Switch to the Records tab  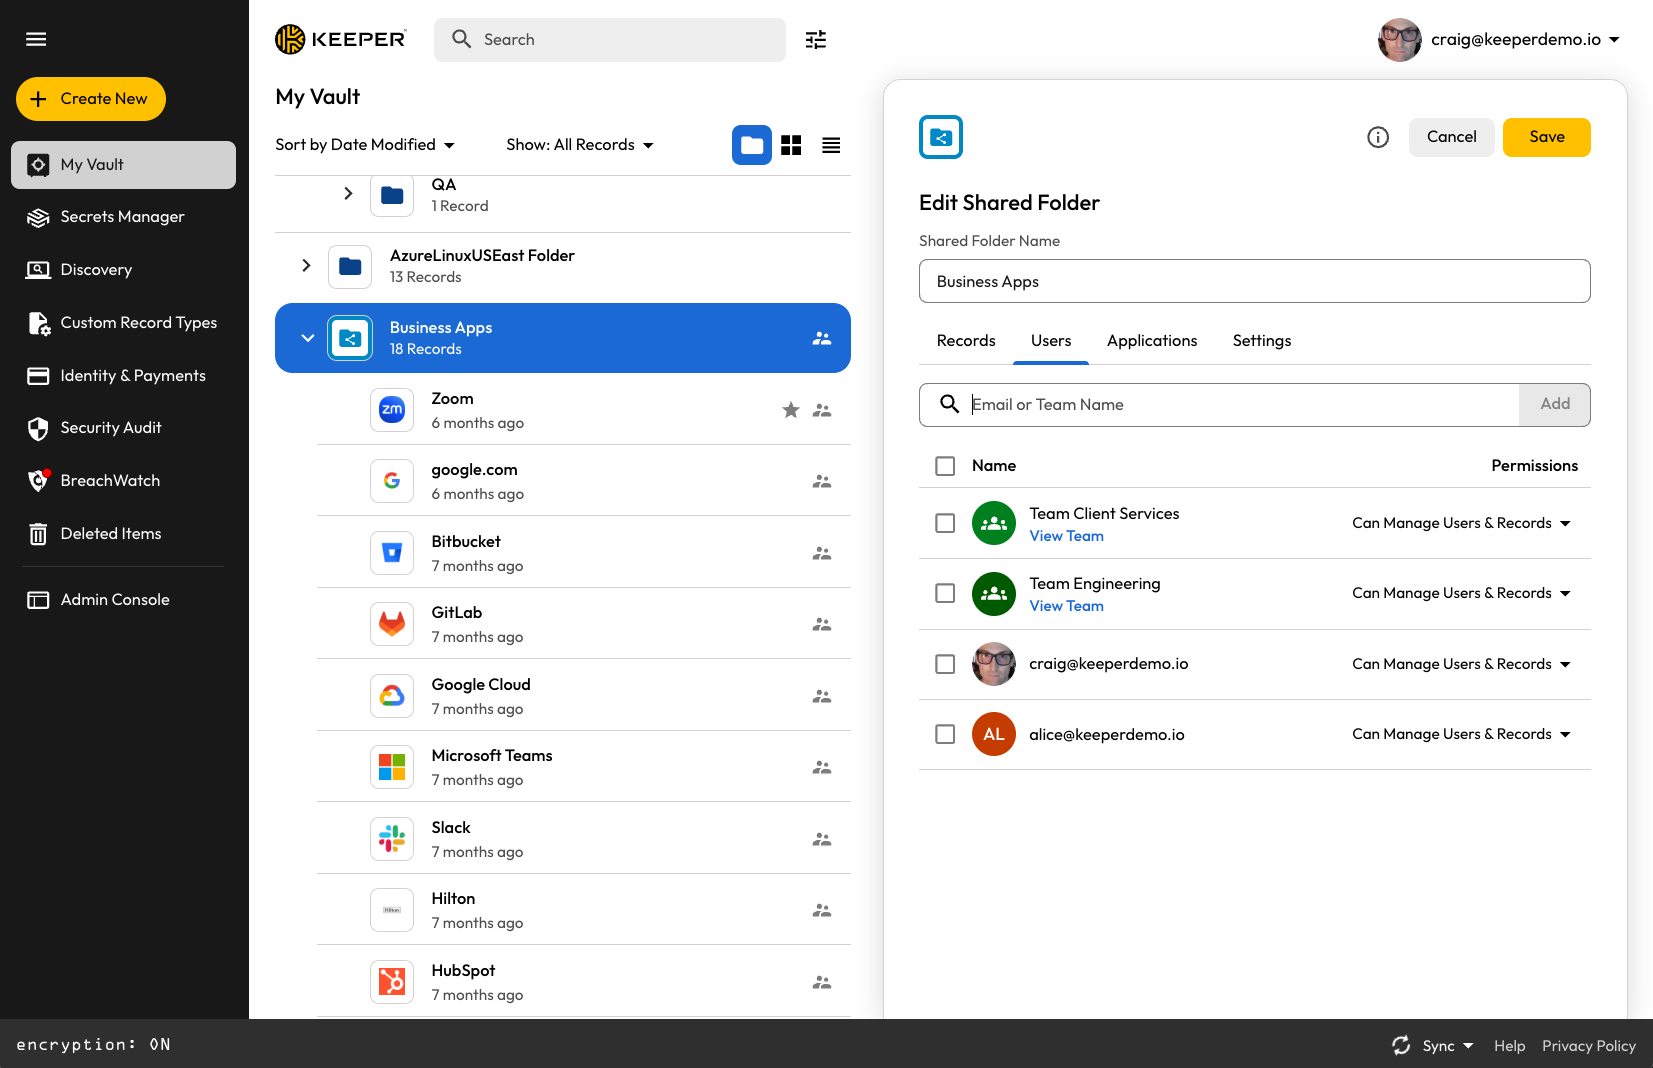click(x=966, y=341)
